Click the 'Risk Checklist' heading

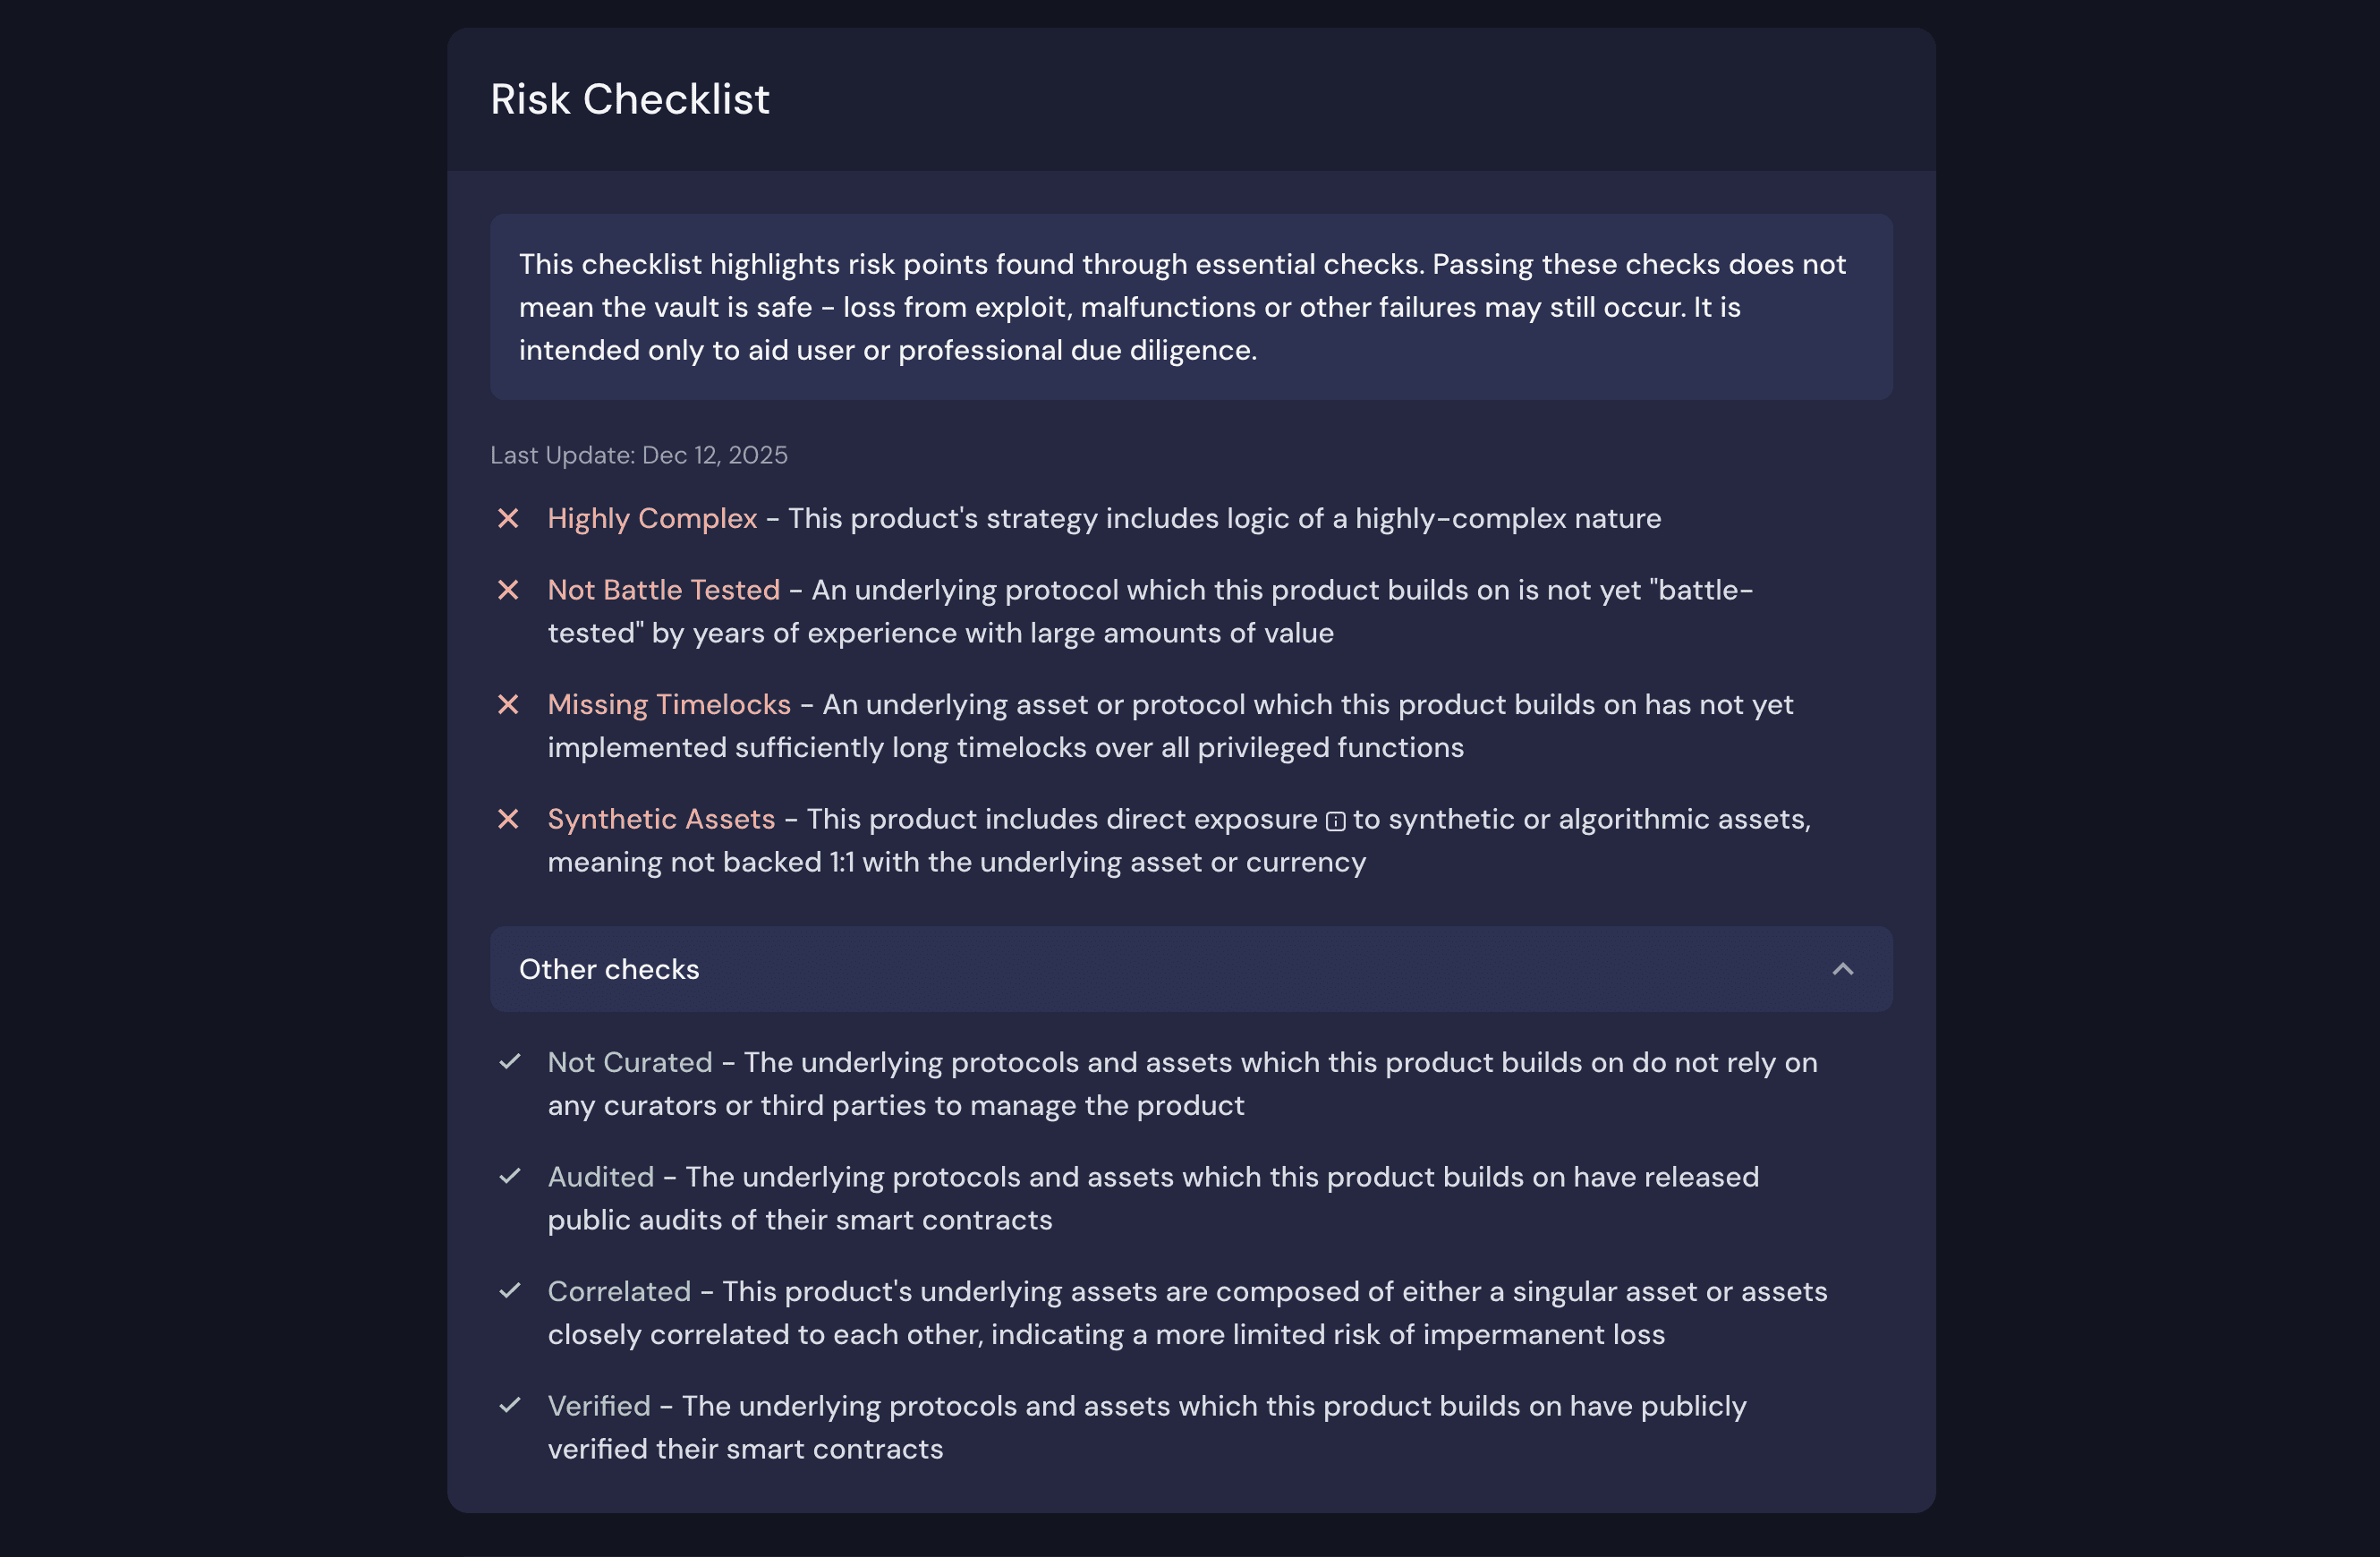[x=630, y=99]
